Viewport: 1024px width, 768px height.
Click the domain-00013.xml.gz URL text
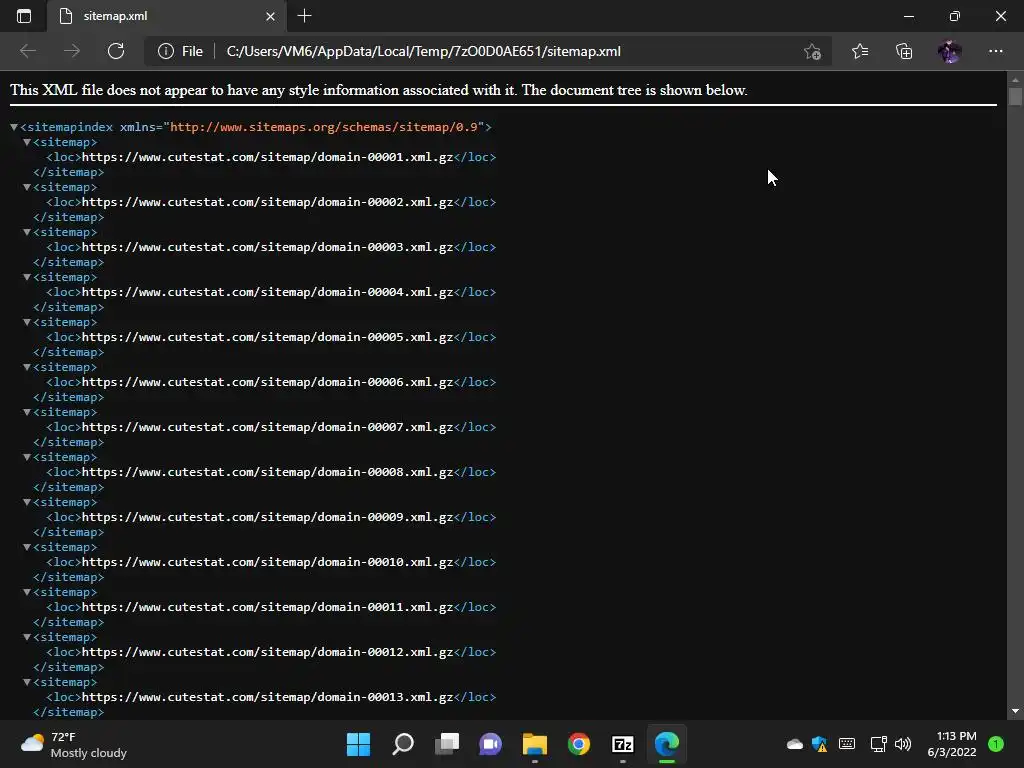coord(267,697)
